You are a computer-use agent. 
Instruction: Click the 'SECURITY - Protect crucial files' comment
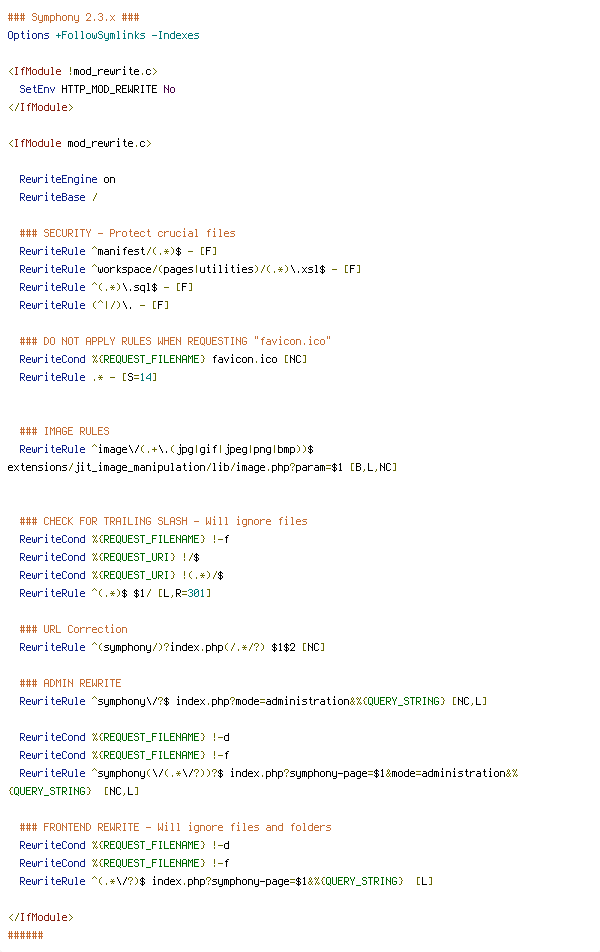point(128,233)
